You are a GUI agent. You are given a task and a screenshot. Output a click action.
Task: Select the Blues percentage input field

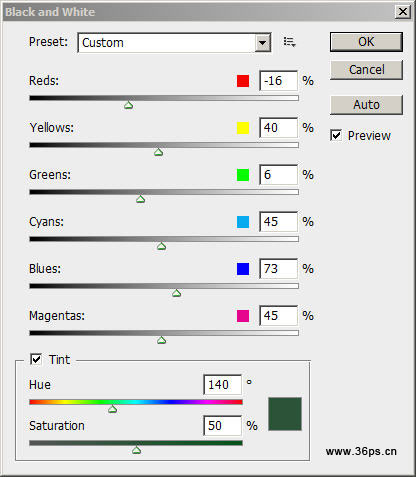[278, 269]
